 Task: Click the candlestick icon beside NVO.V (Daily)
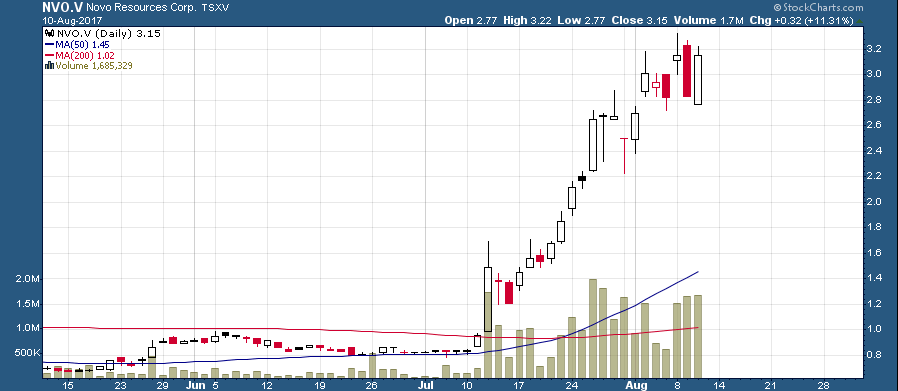[49, 34]
